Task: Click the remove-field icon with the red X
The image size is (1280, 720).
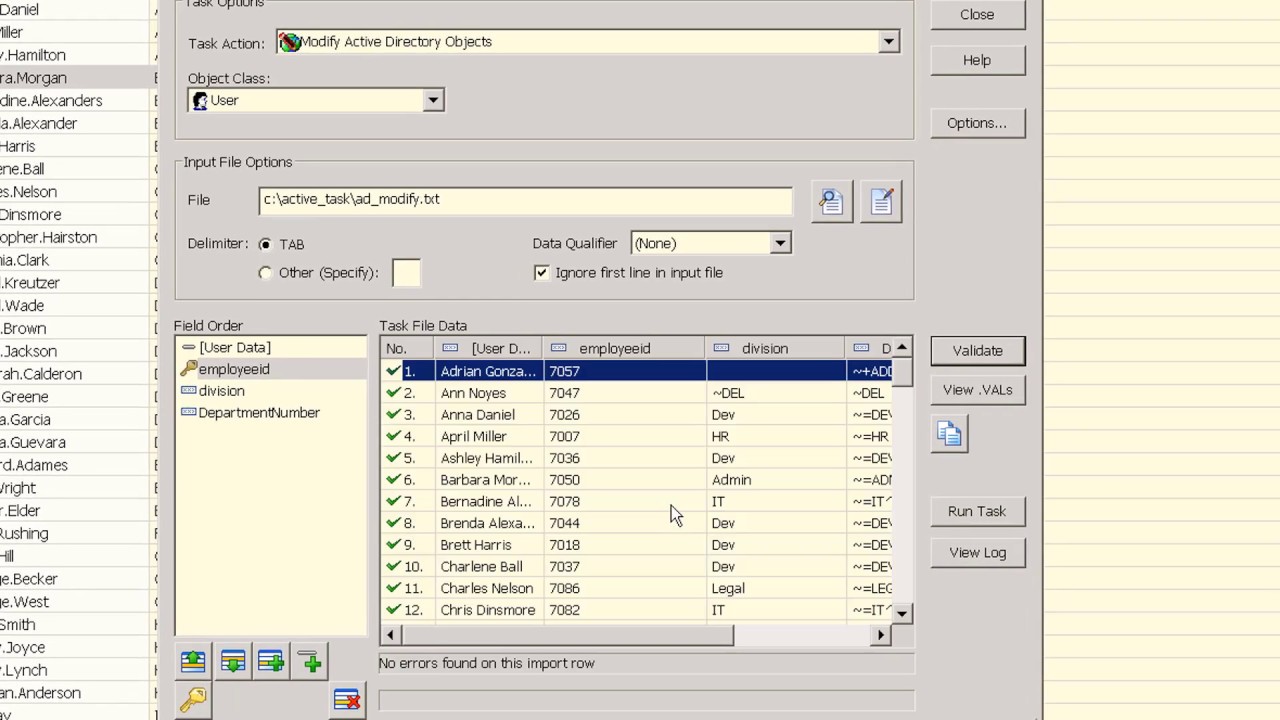Action: pos(346,700)
